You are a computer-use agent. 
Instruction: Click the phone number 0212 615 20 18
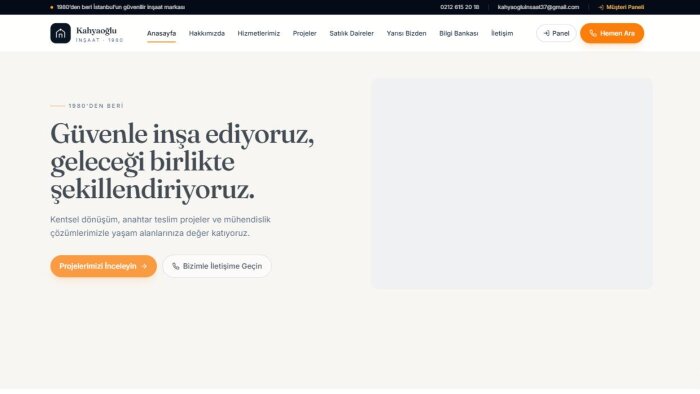[x=459, y=7]
